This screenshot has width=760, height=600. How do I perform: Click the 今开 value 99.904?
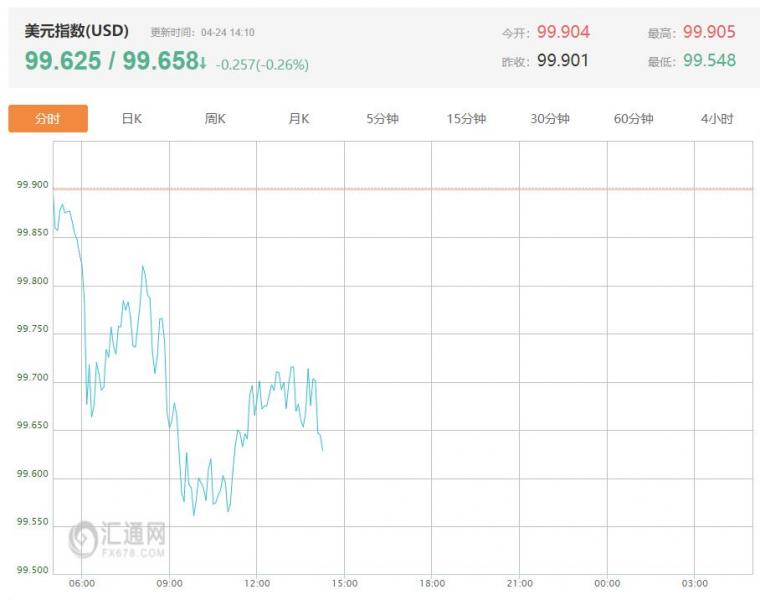coord(563,32)
